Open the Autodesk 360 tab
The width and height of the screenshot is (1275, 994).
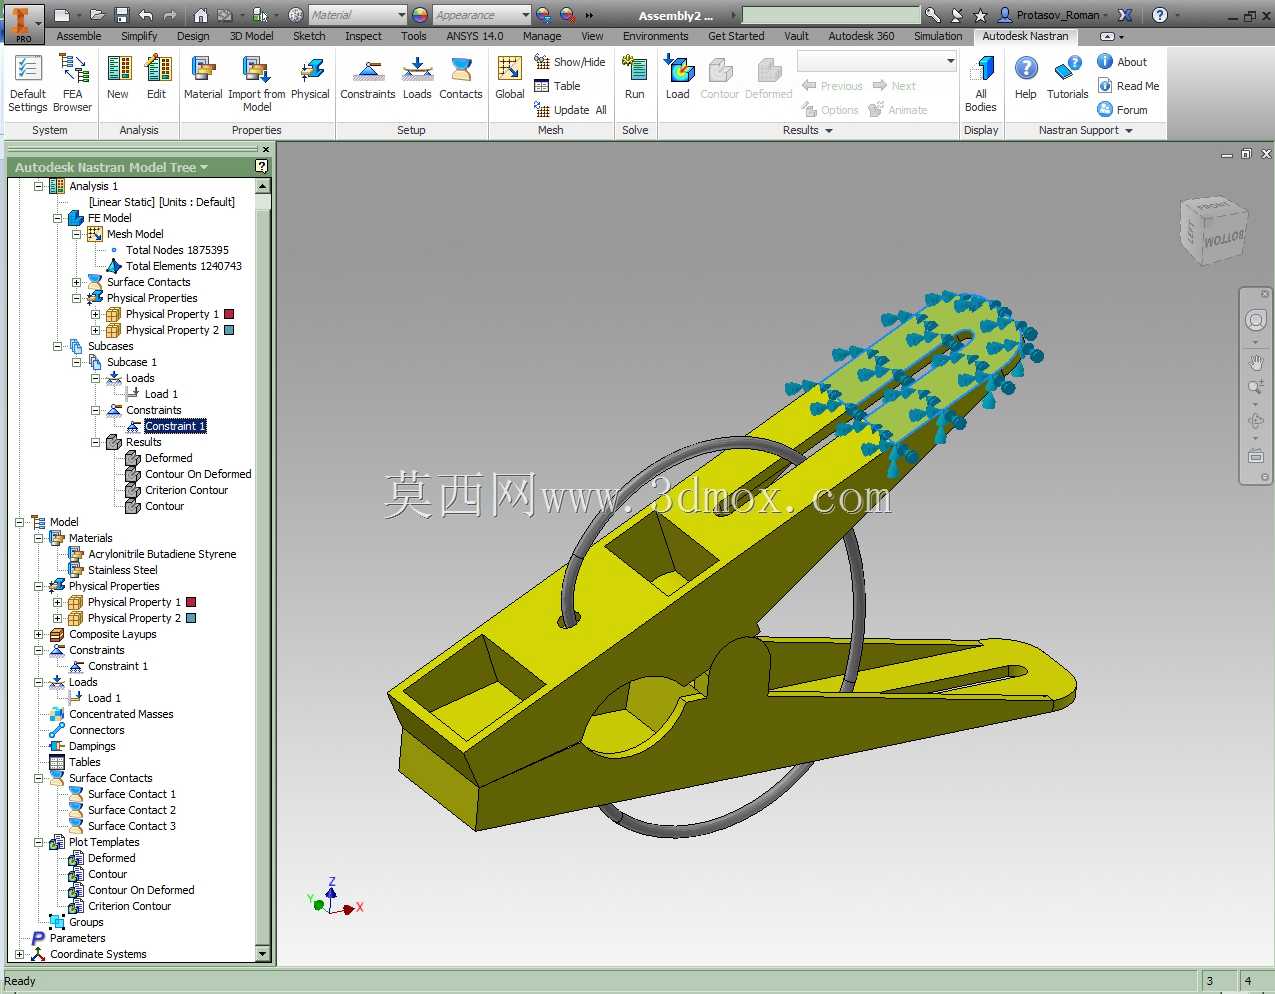[861, 36]
